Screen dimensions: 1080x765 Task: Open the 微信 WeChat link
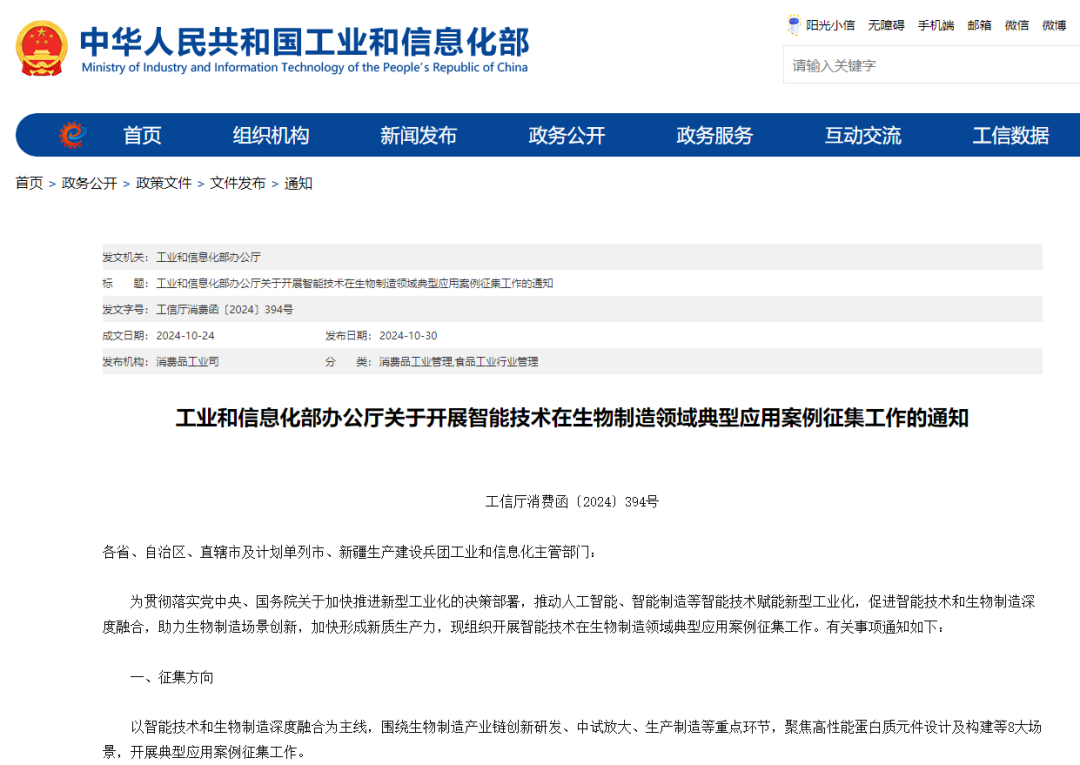pyautogui.click(x=1017, y=26)
